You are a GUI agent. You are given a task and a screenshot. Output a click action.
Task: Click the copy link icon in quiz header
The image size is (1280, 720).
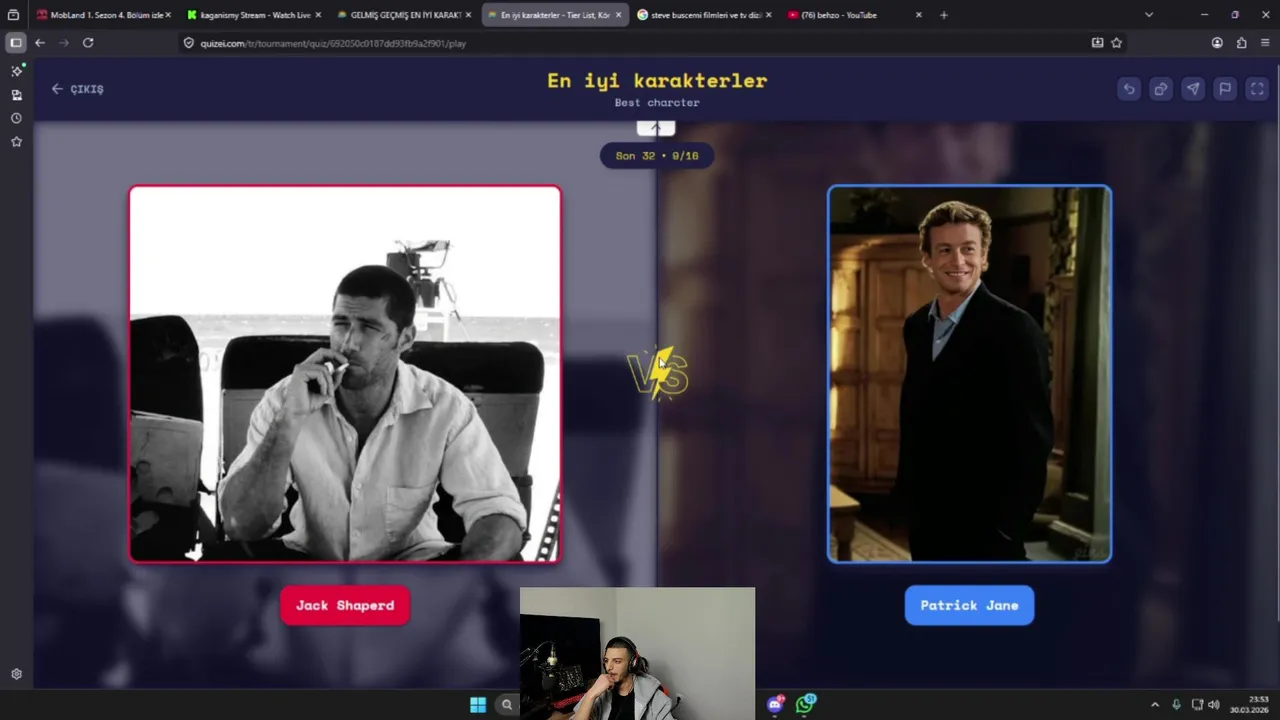point(1161,89)
